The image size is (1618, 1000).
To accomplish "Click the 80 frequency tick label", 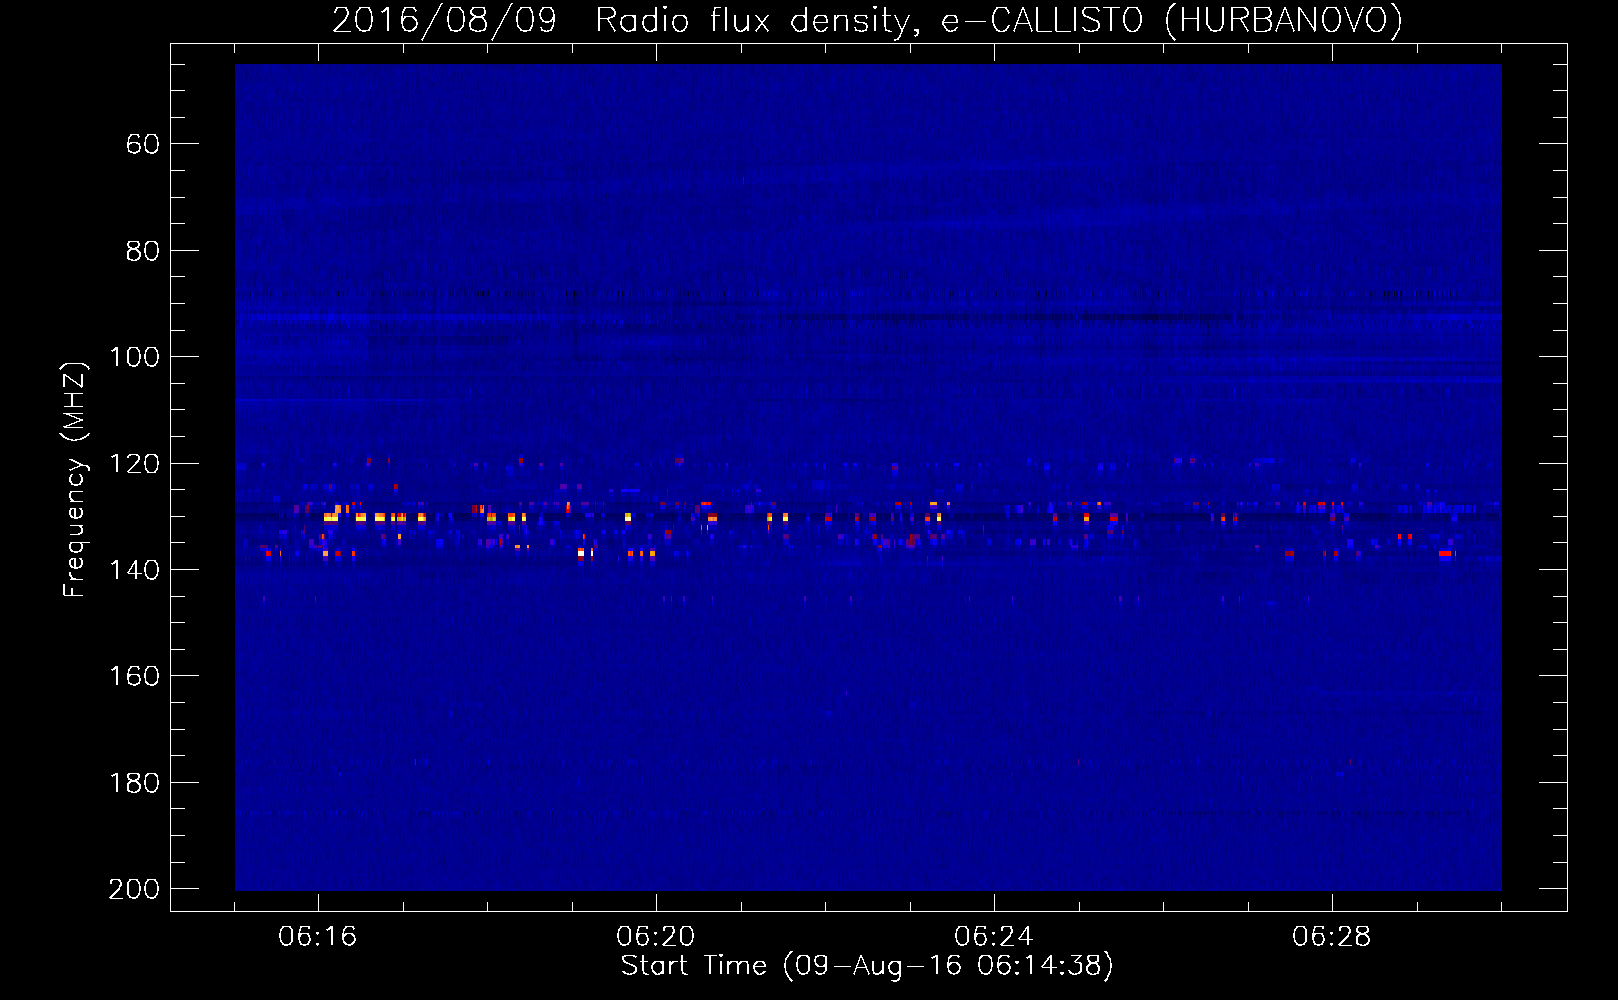I will tap(143, 251).
